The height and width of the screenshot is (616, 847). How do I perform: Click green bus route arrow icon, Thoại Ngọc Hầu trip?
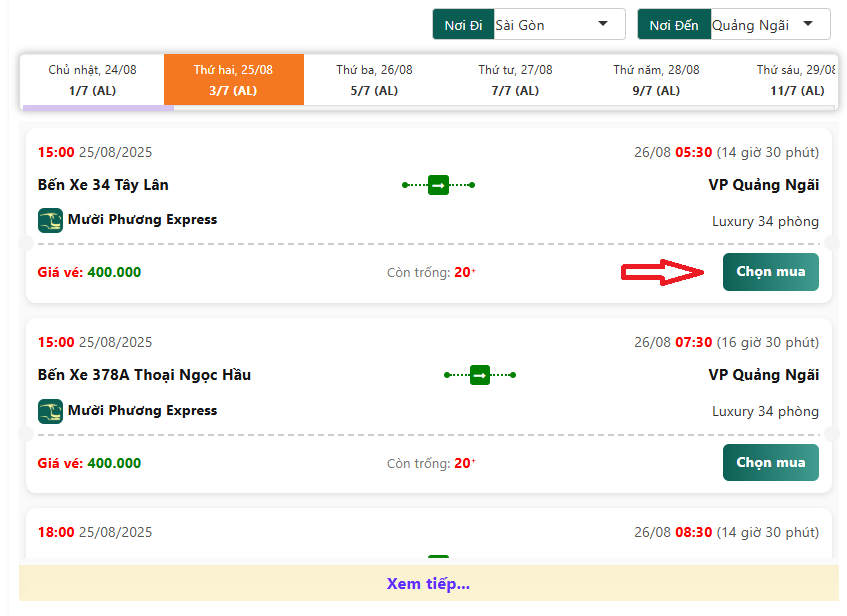479,375
